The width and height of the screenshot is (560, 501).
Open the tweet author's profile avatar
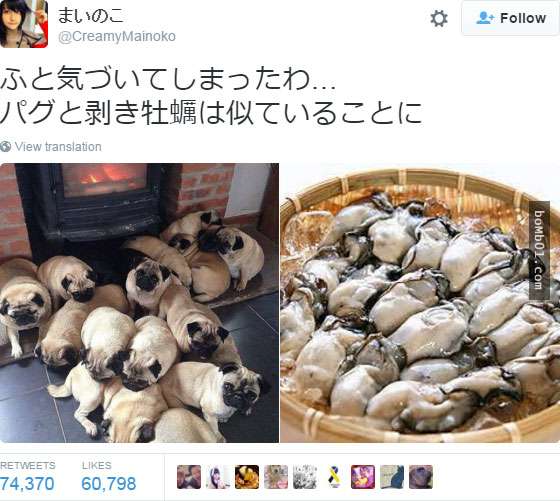[24, 24]
